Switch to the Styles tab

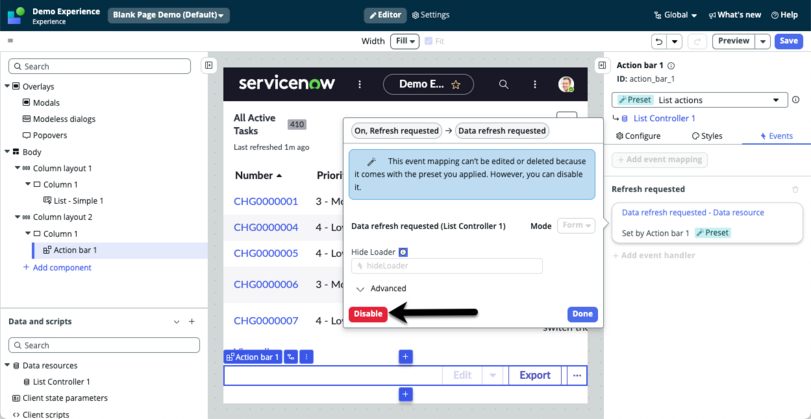(707, 136)
